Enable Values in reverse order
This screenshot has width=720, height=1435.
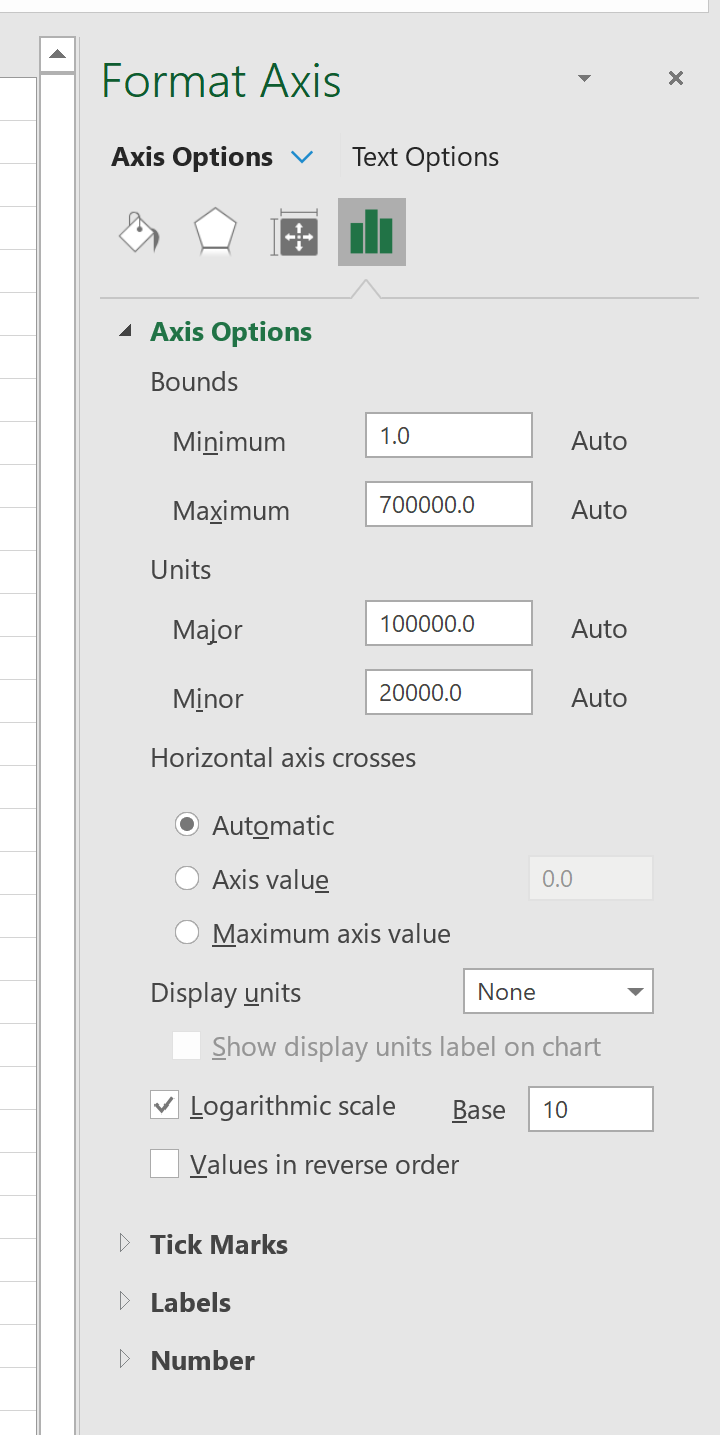point(164,1164)
